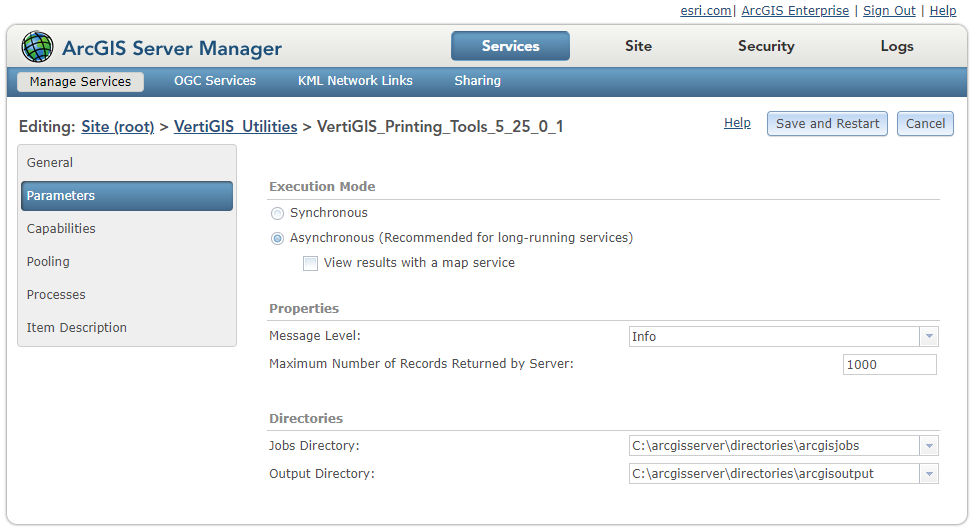The image size is (975, 529).
Task: Click the VertiGIS_Printing_Tools_5_25_0_1 service name
Action: (440, 127)
